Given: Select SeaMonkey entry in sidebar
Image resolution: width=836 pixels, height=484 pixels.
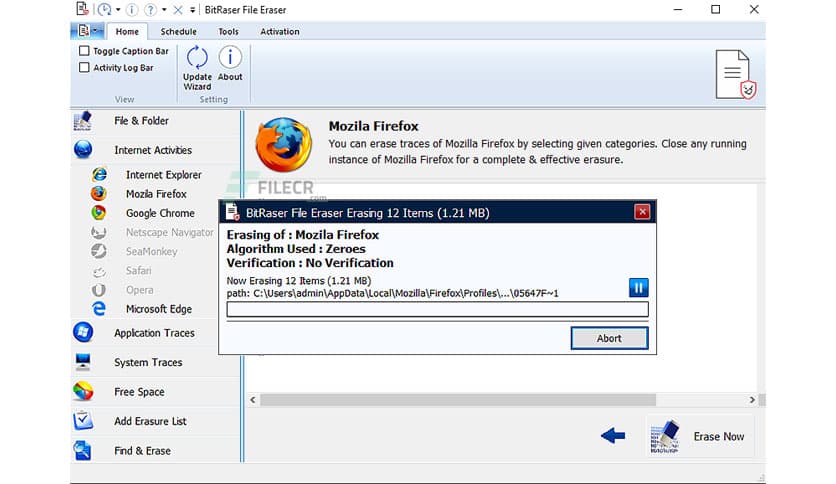Looking at the screenshot, I should coord(151,252).
